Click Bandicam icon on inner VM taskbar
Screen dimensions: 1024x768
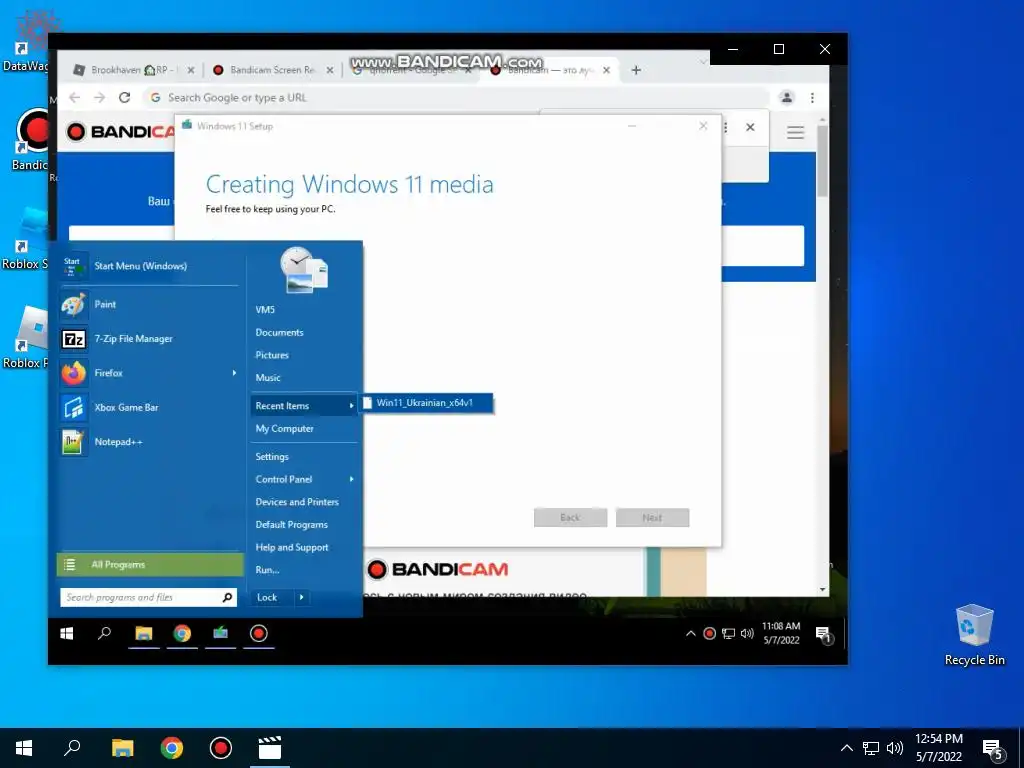(259, 633)
